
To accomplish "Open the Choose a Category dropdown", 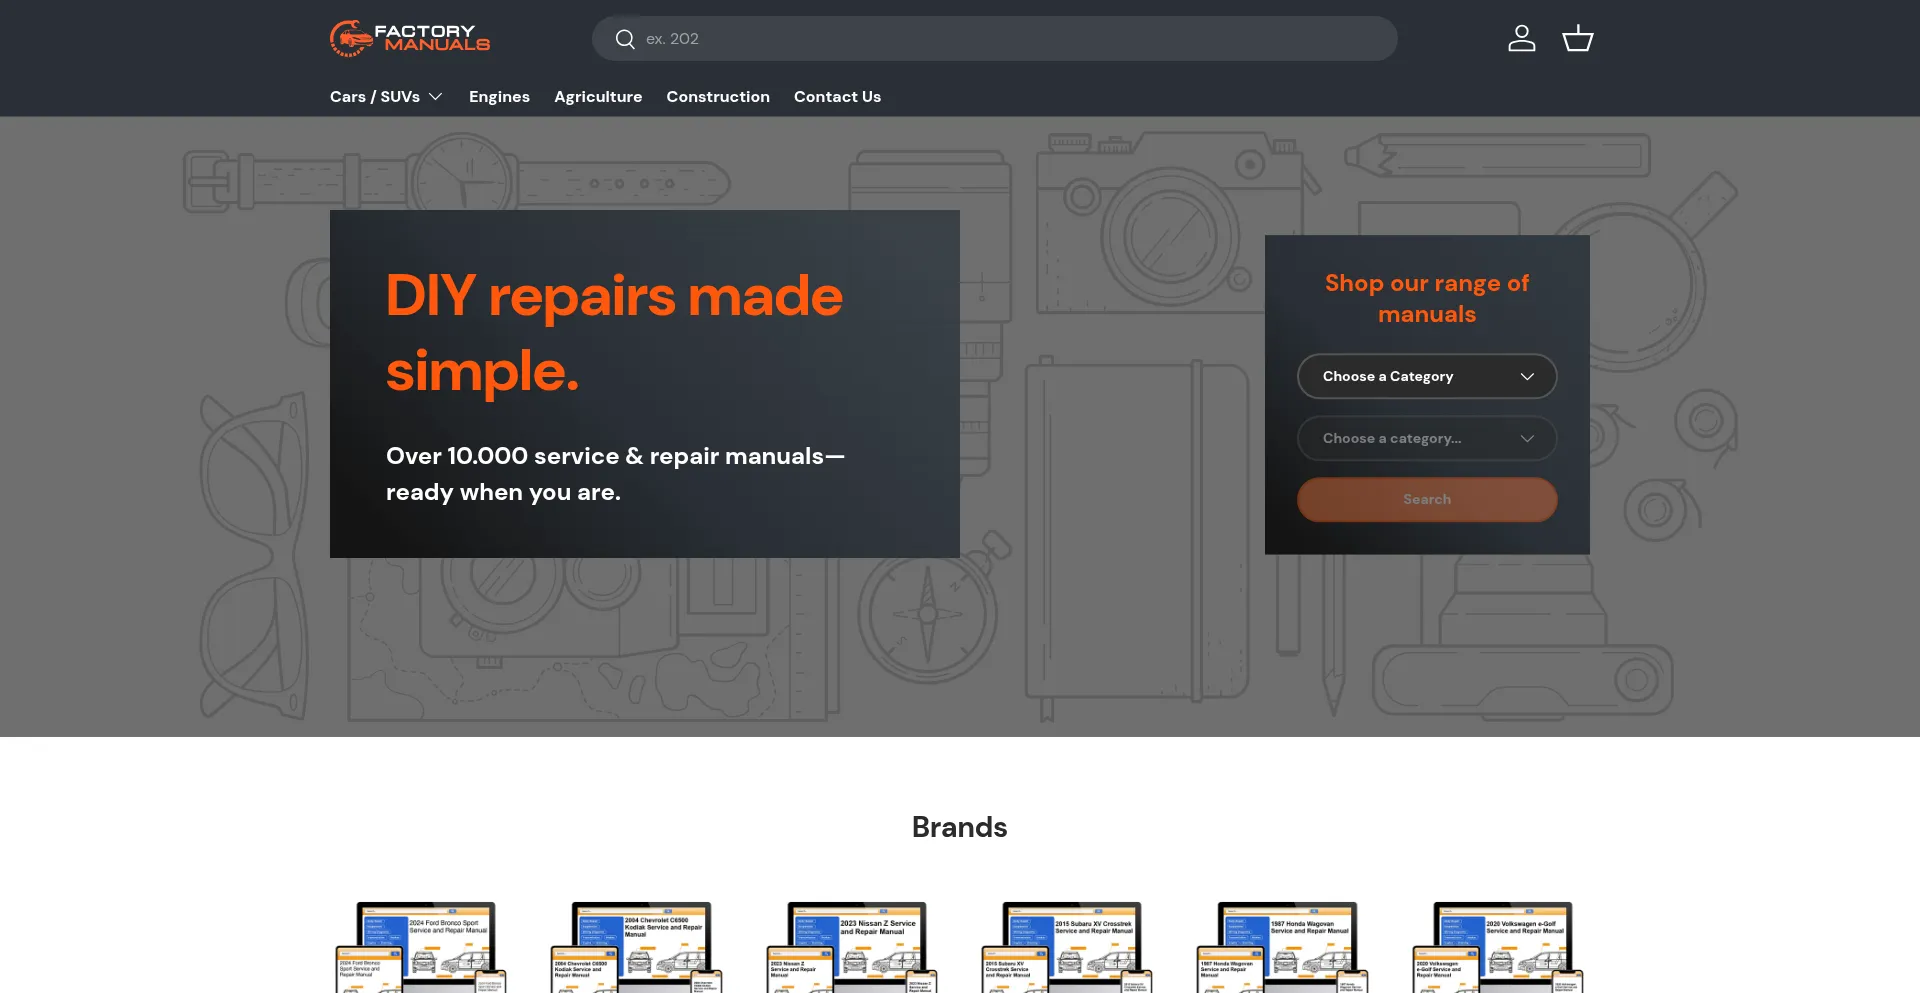I will point(1427,376).
